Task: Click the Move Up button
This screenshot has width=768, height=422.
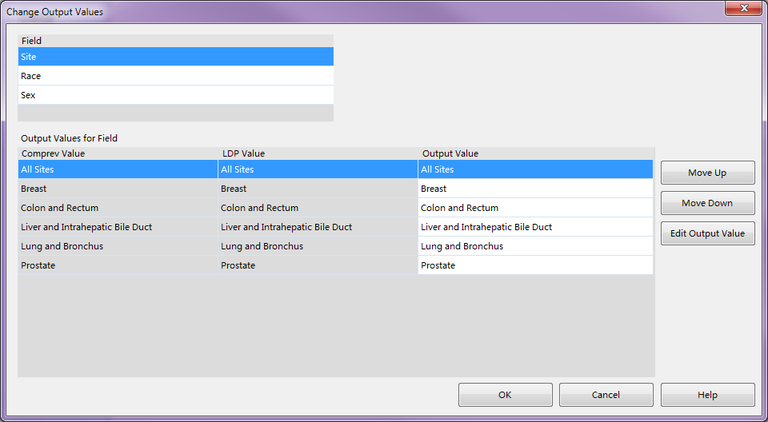Action: [x=707, y=173]
